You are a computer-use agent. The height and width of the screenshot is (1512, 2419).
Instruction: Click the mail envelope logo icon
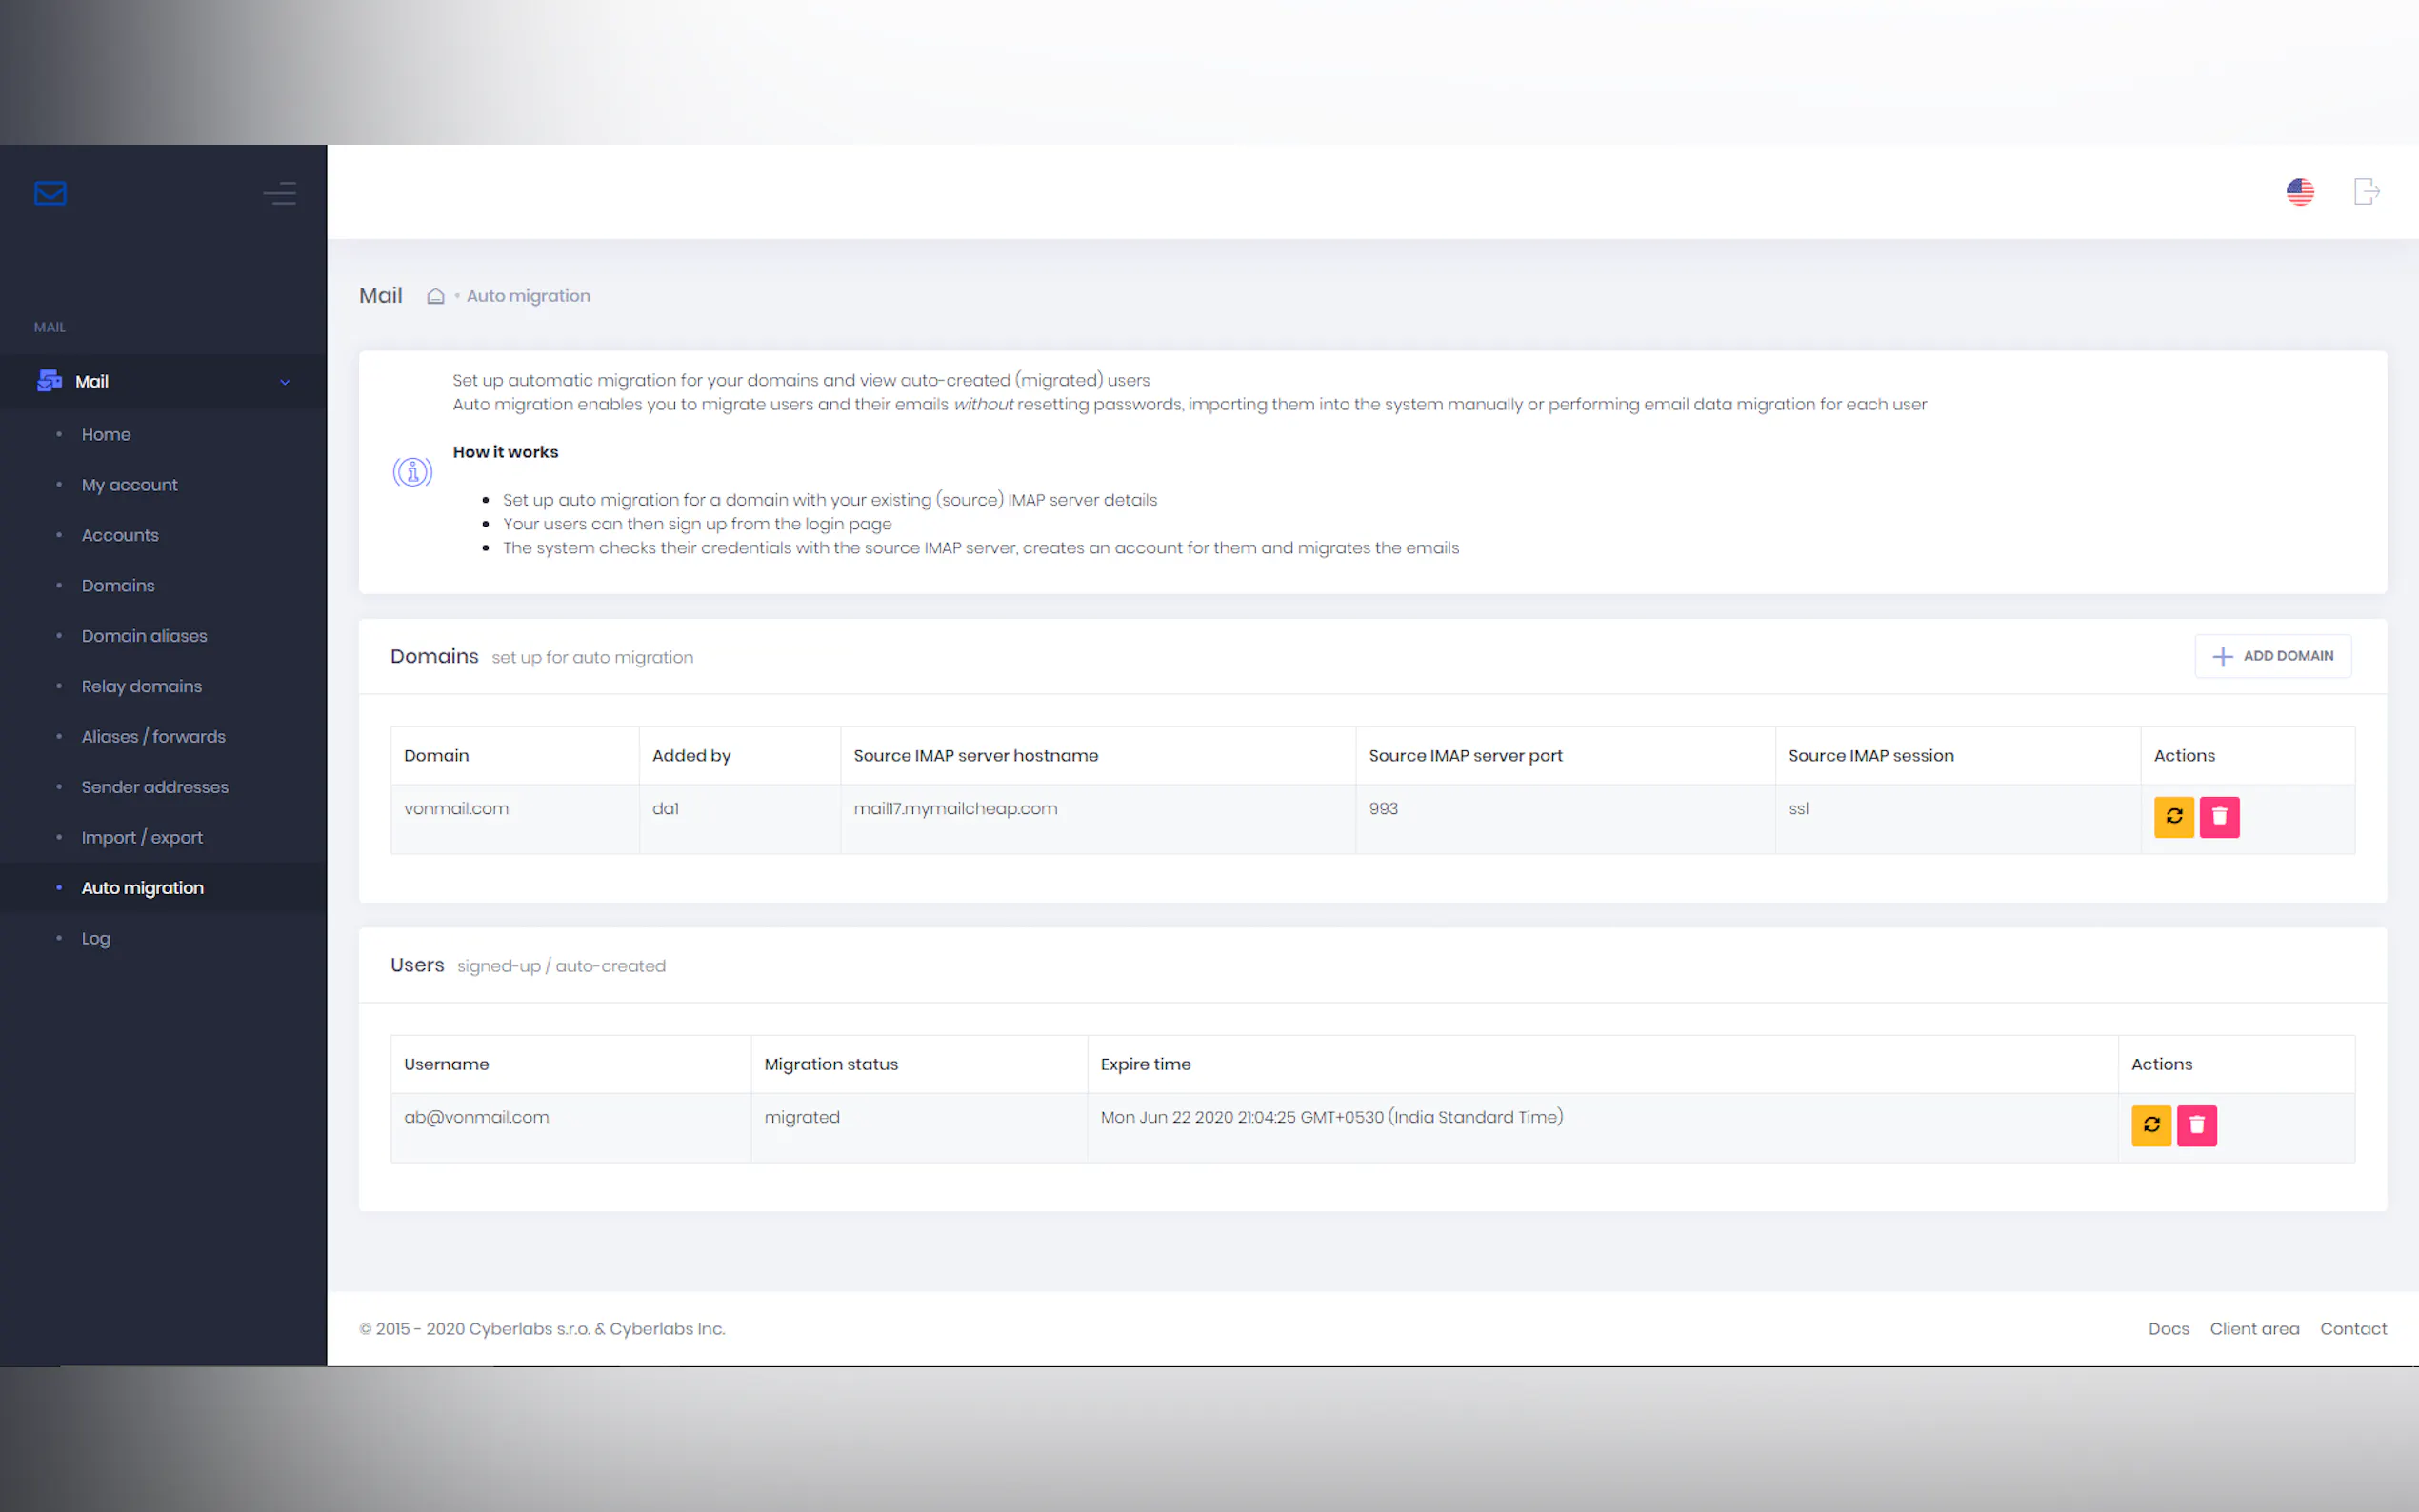[x=50, y=193]
